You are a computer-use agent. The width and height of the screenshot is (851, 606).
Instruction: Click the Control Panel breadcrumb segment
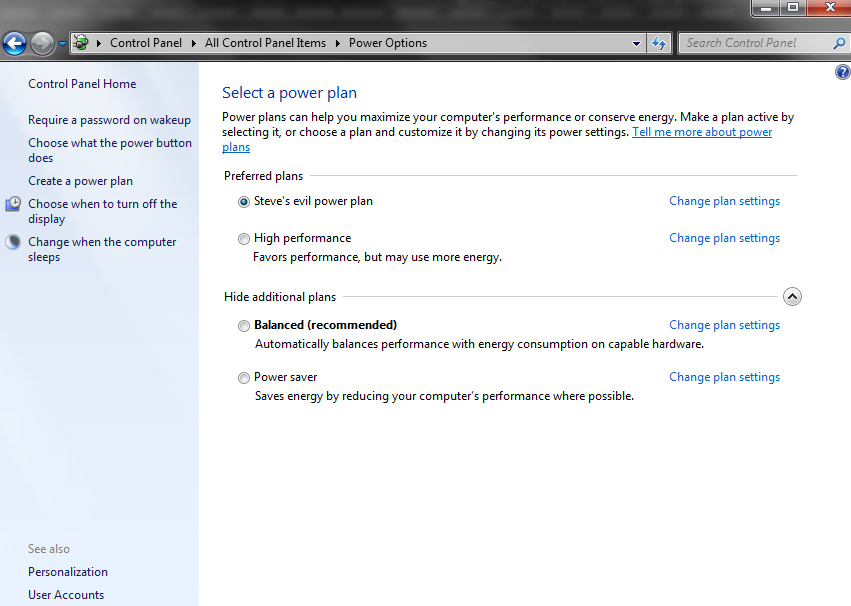(x=146, y=43)
